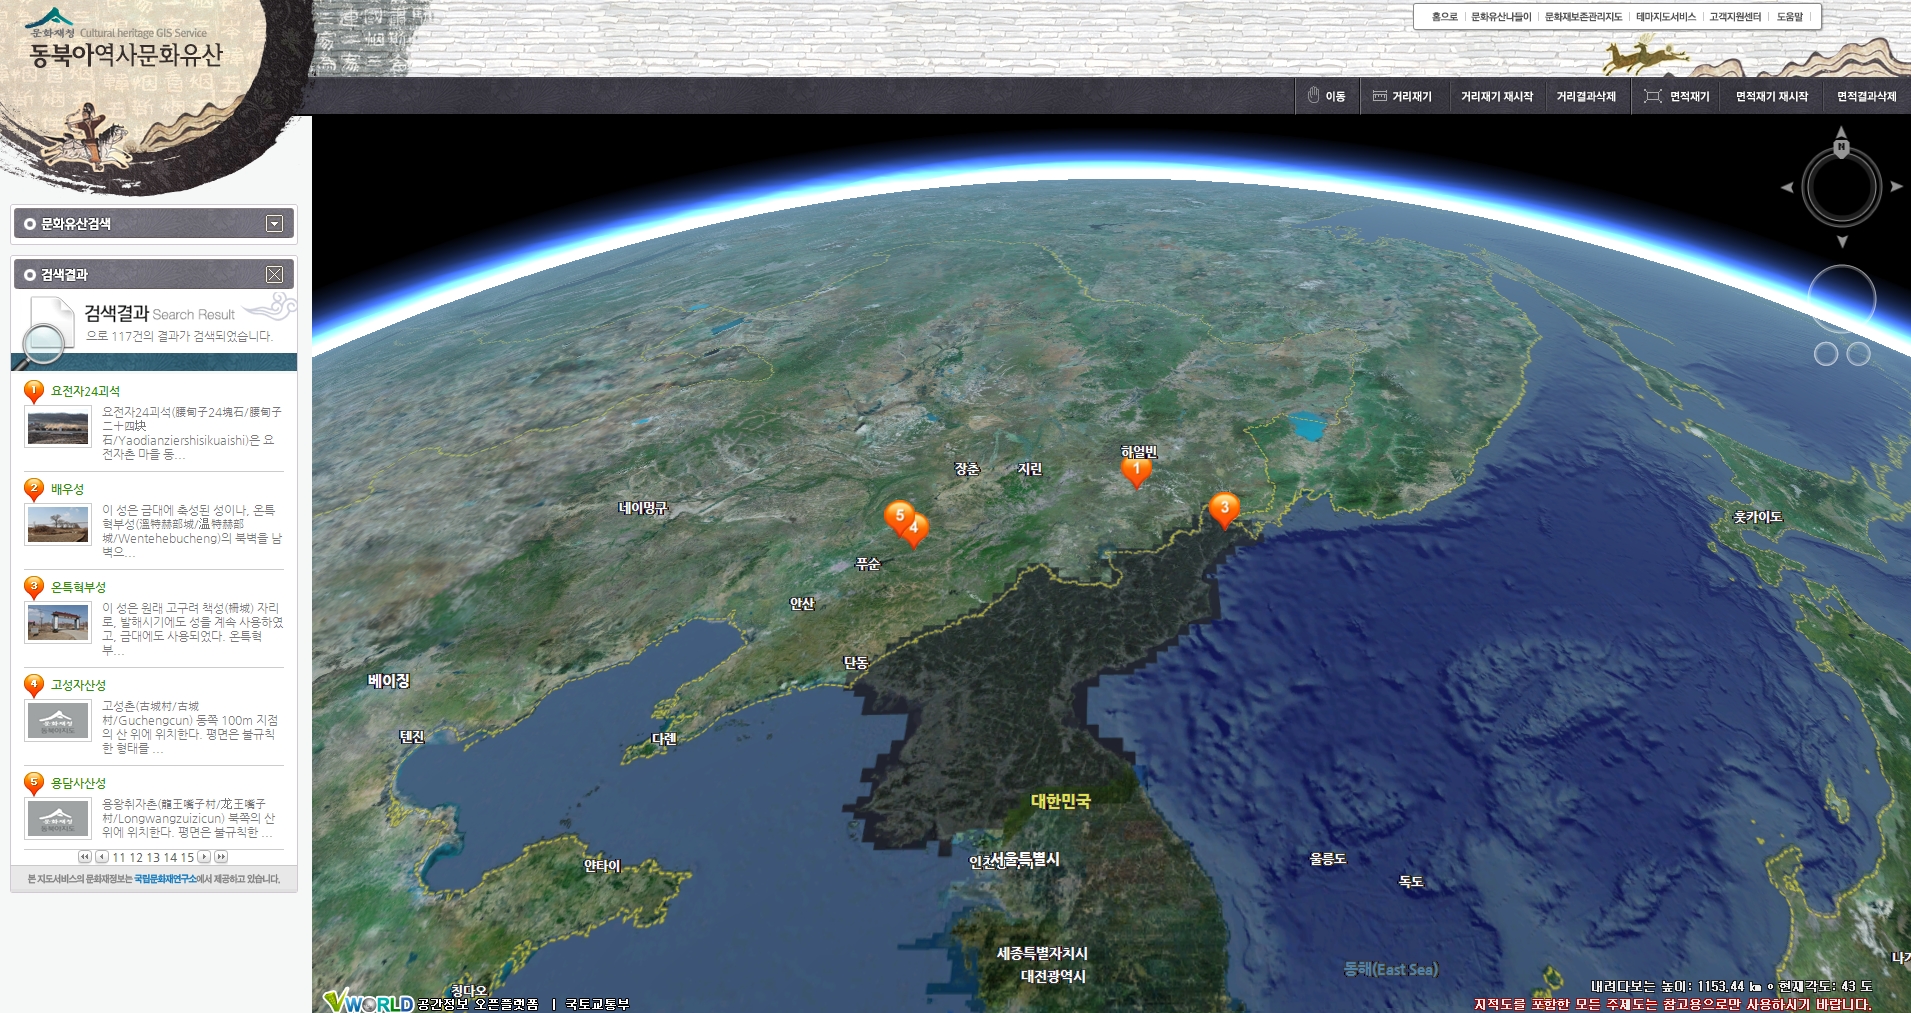
Task: Go to the last page of results
Action: tap(221, 857)
